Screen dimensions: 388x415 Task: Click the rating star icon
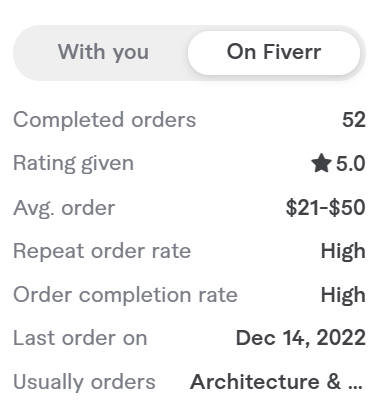coord(321,163)
